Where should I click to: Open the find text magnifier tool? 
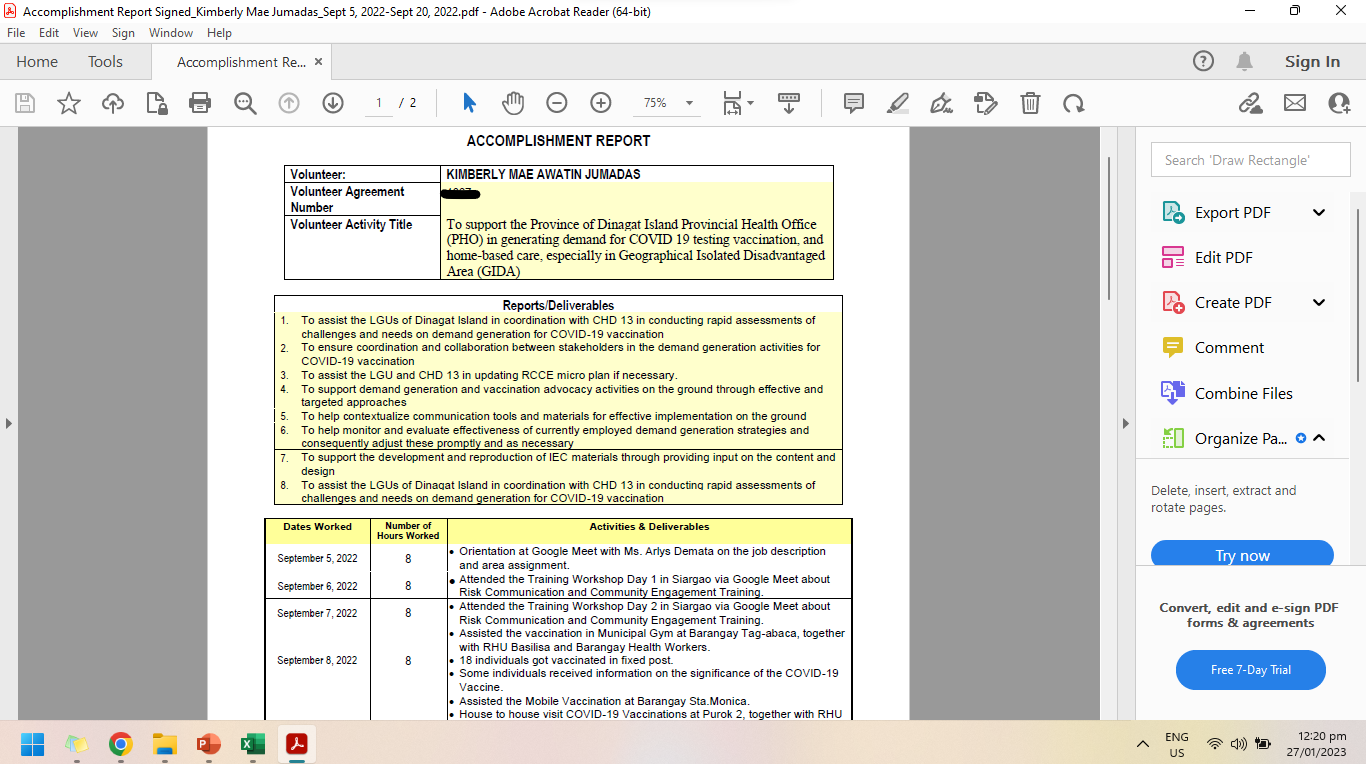click(245, 103)
